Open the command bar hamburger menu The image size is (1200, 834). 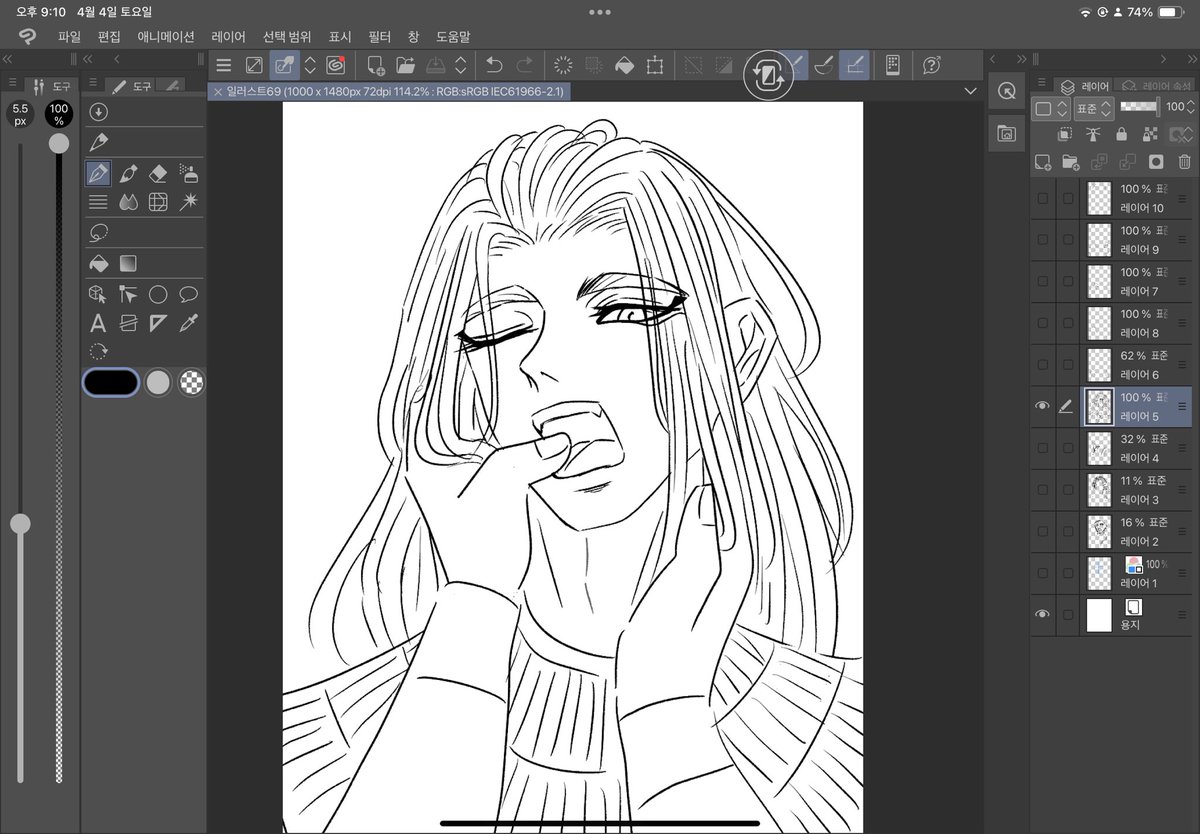[x=224, y=66]
